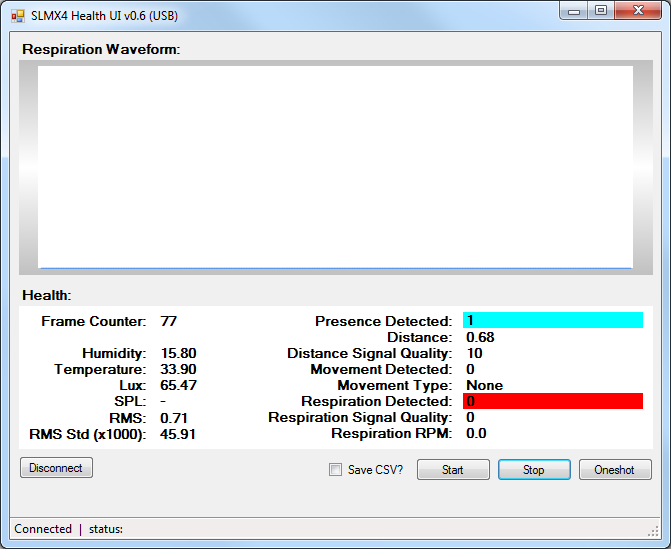
Task: Click the Temperature value 33.90
Action: click(x=178, y=369)
